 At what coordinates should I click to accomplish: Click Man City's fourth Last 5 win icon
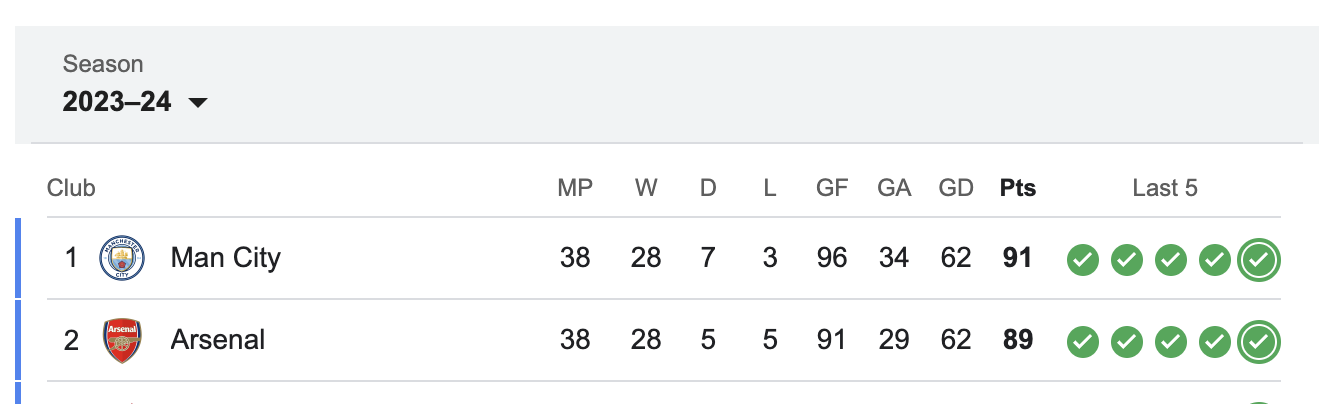tap(1214, 260)
